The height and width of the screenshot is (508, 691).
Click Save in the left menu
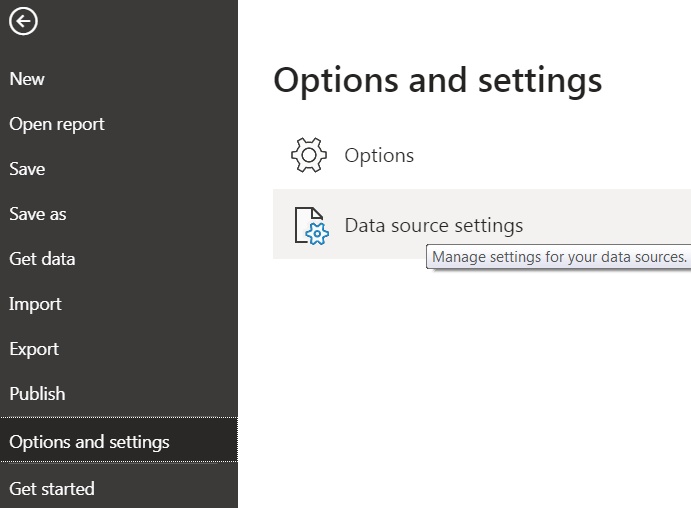27,169
